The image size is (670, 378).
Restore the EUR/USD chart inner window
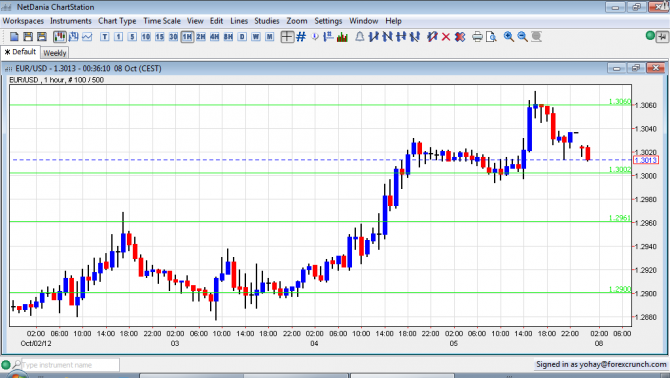[x=636, y=68]
